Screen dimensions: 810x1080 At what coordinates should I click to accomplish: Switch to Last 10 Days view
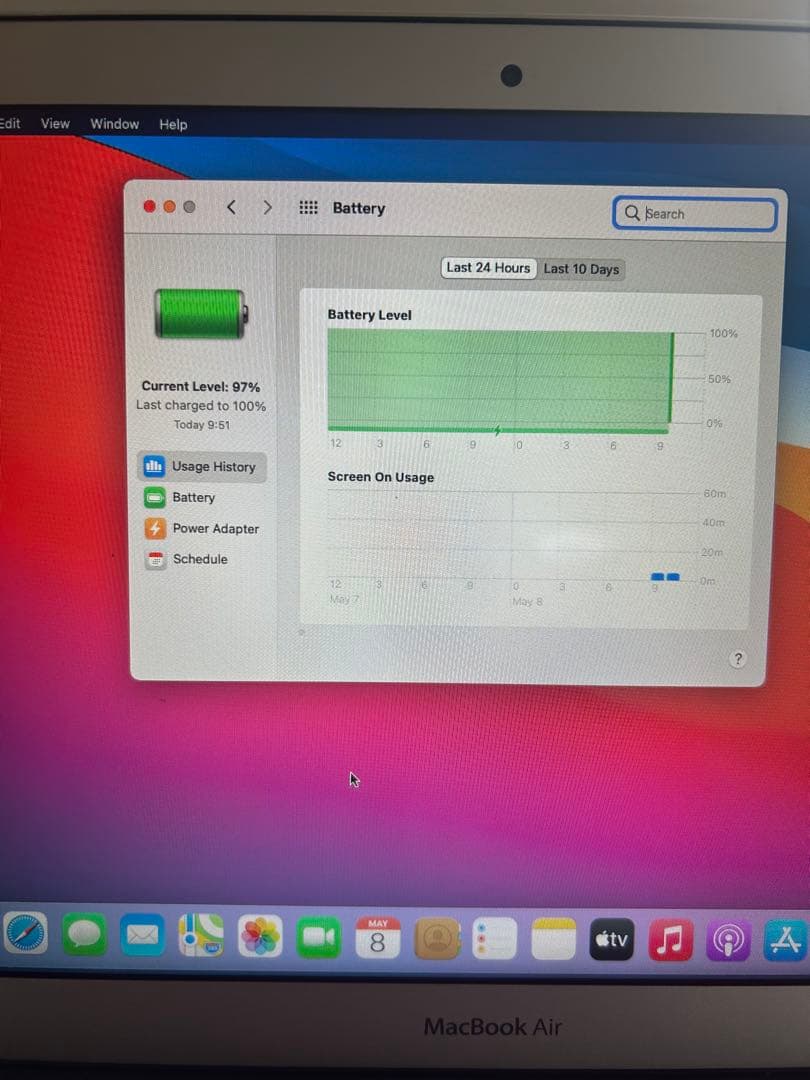point(581,269)
